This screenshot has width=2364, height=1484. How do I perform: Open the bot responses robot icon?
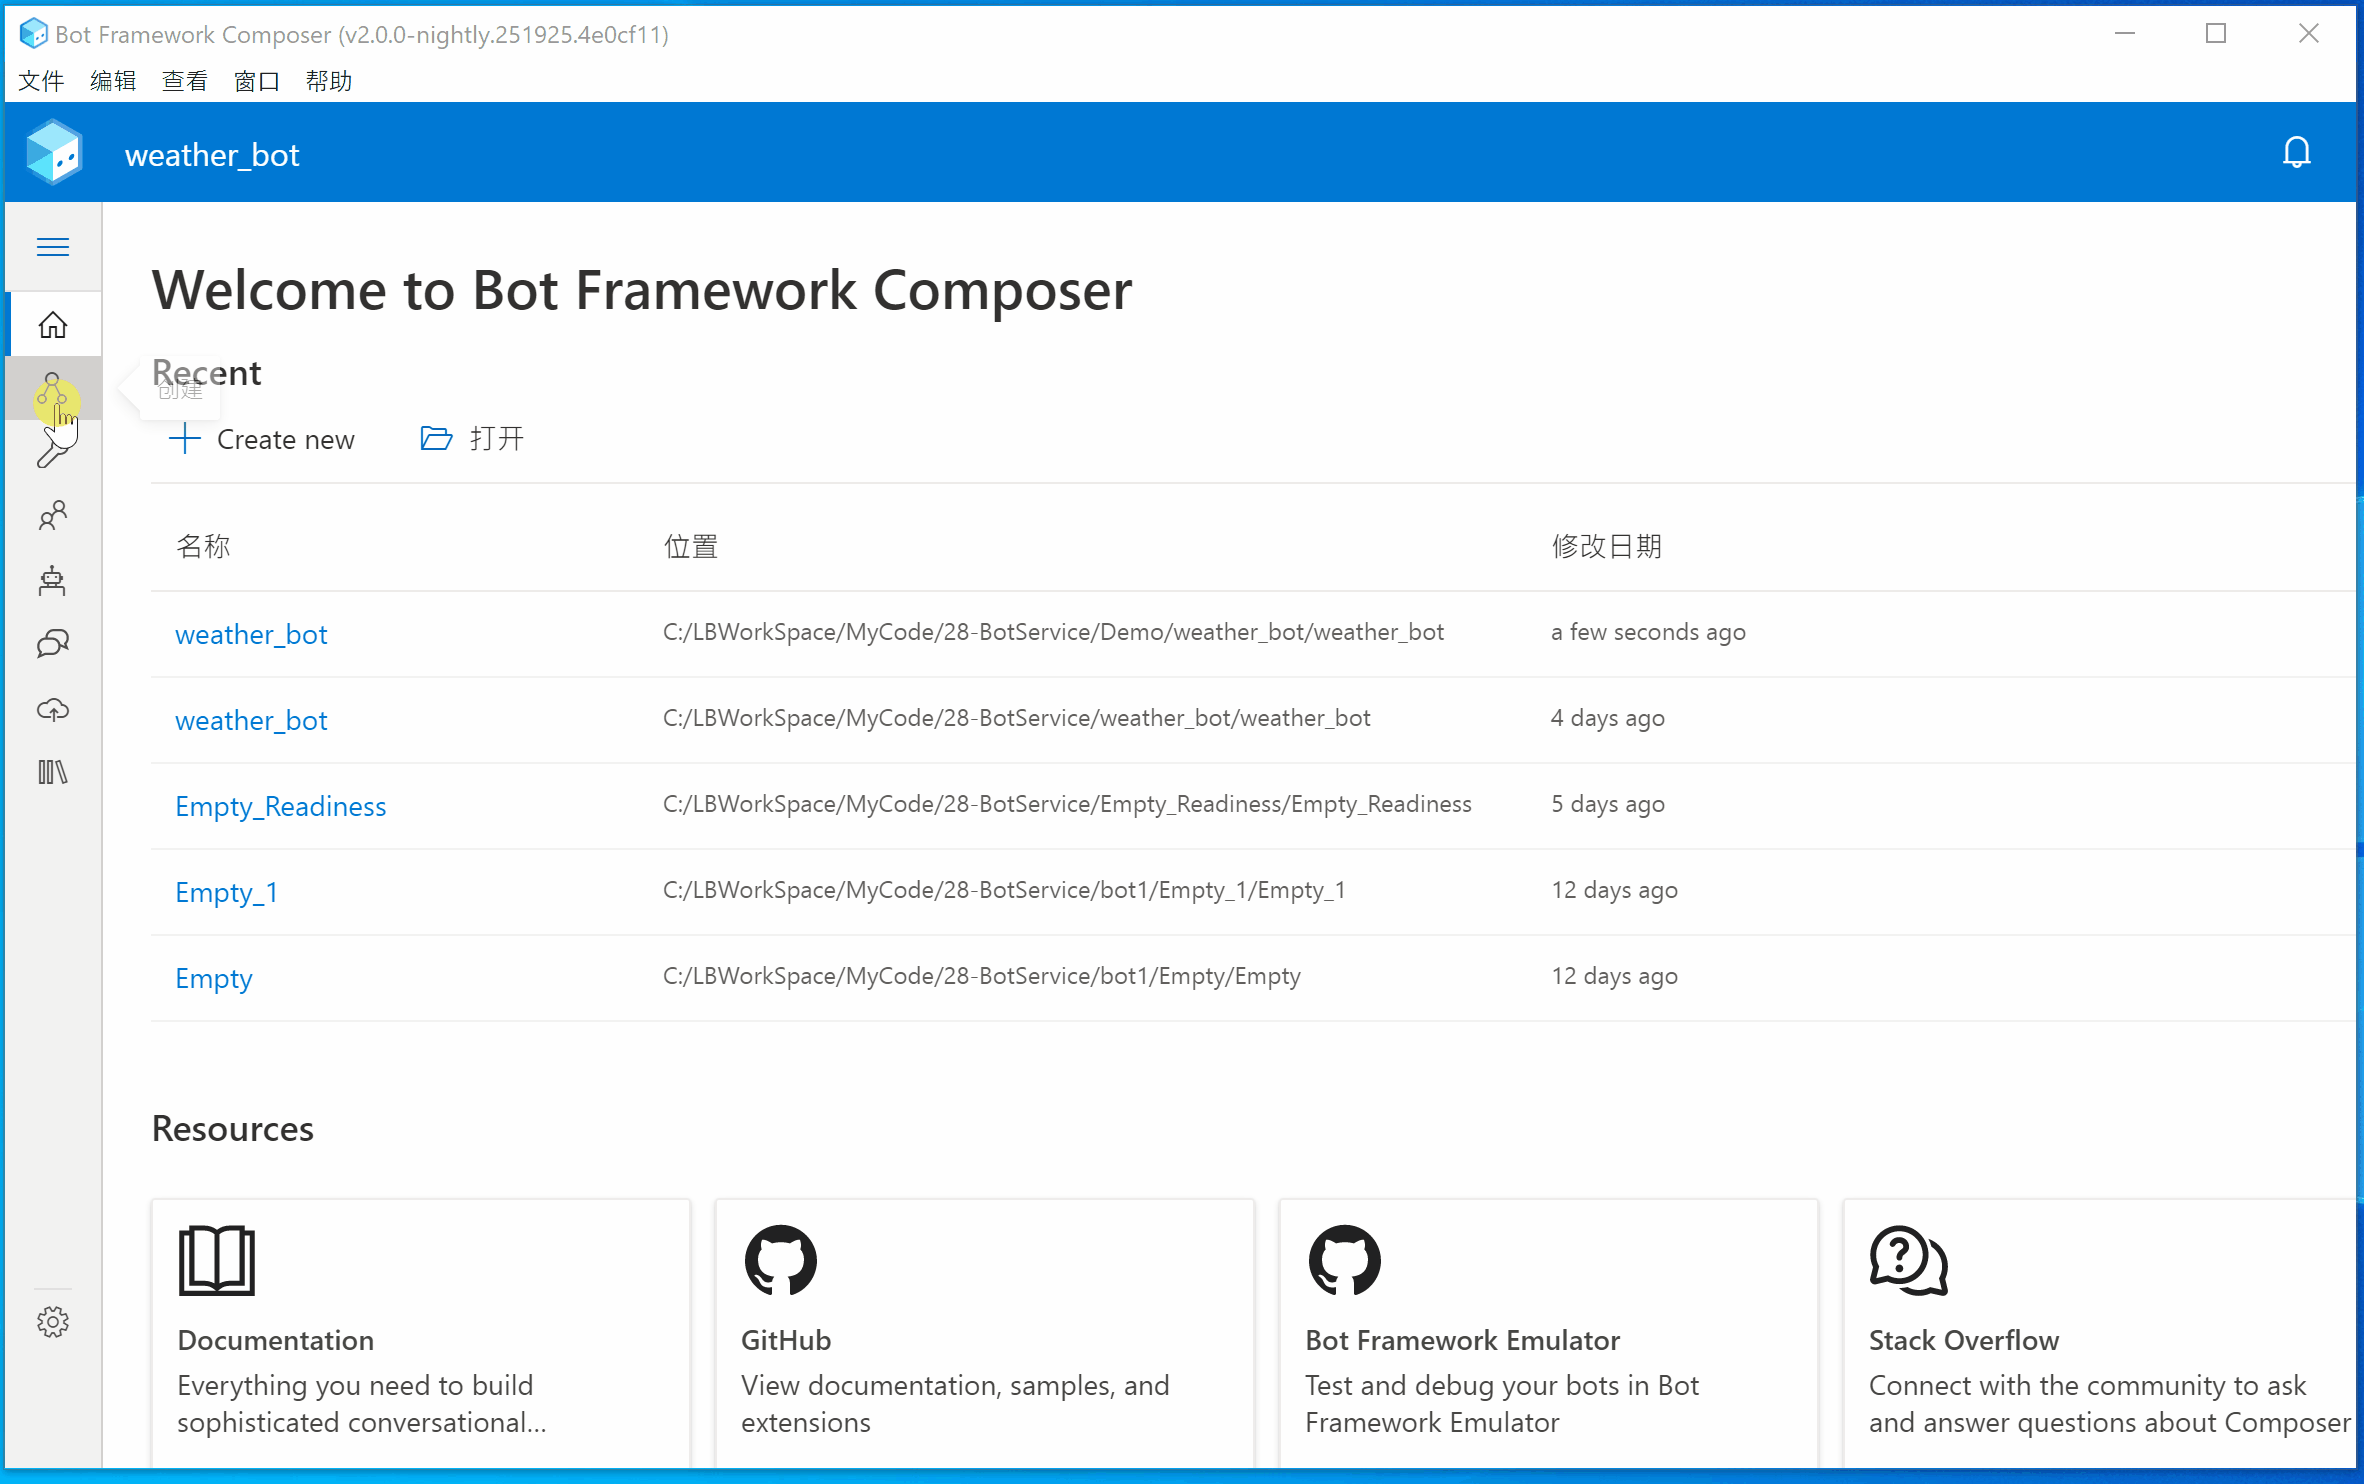coord(53,580)
